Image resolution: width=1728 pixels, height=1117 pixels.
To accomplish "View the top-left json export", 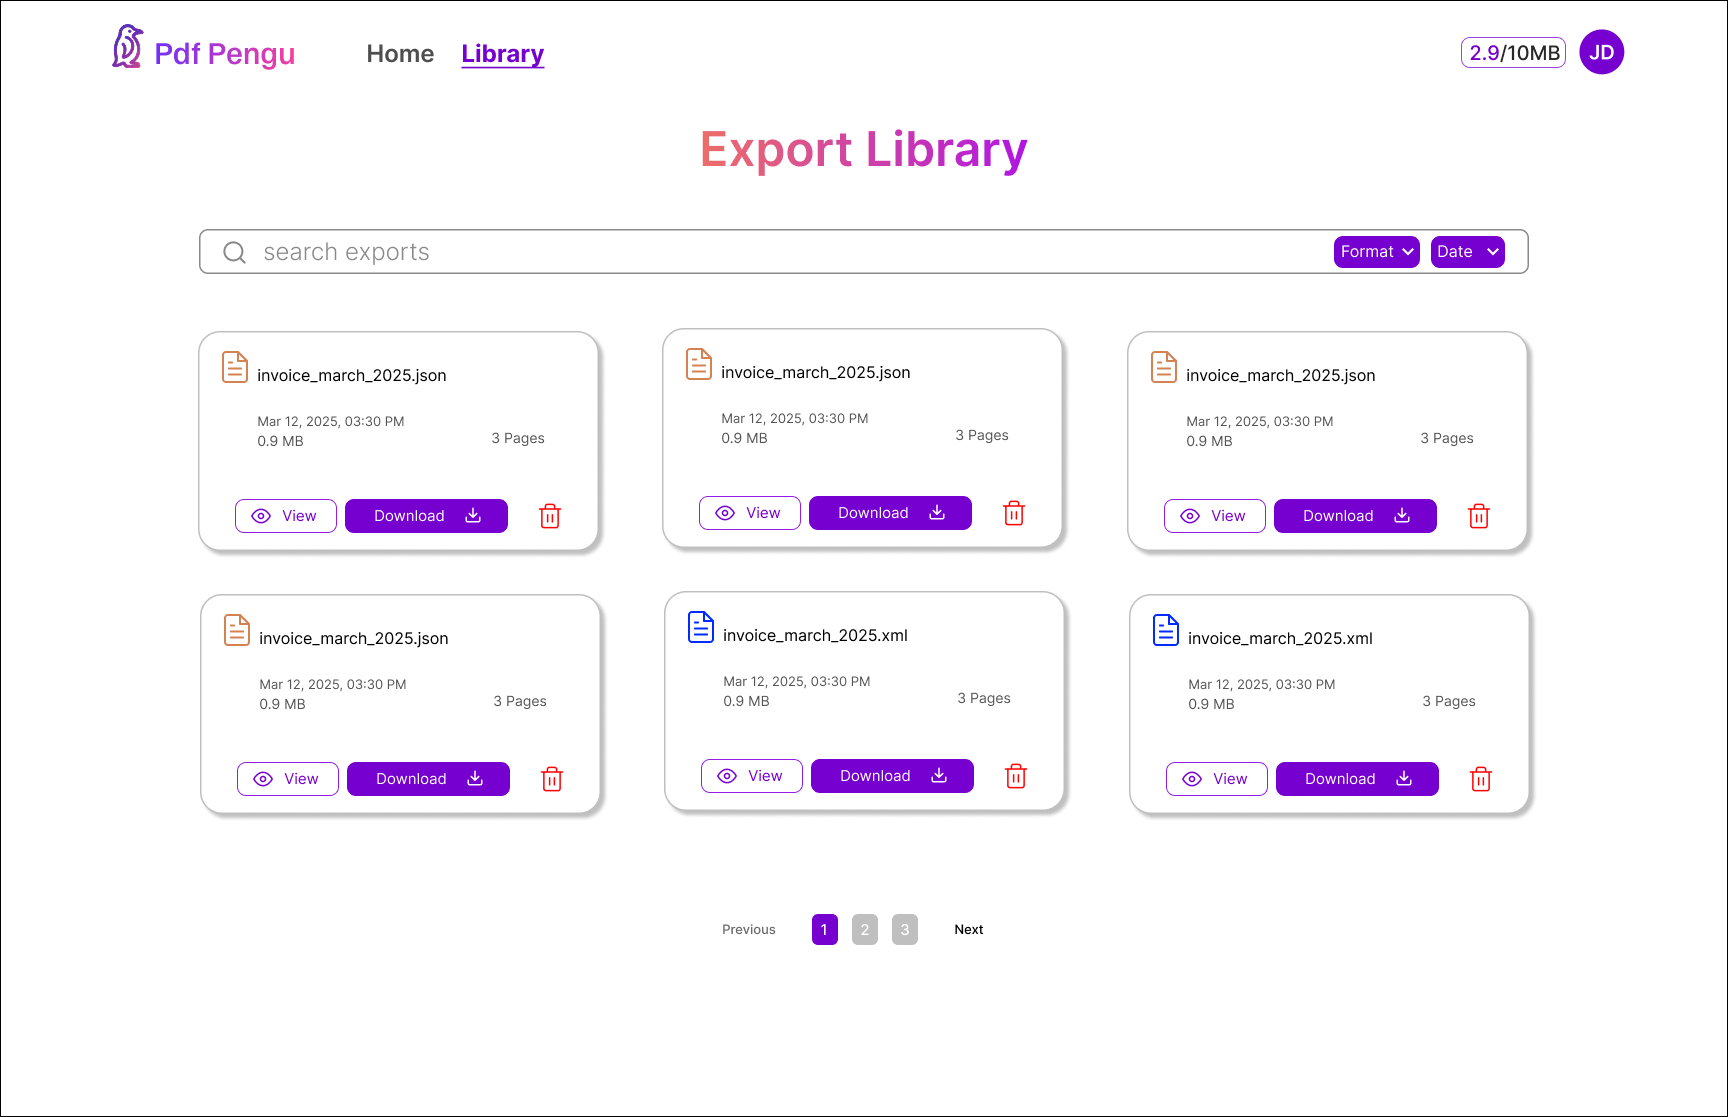I will pyautogui.click(x=286, y=516).
